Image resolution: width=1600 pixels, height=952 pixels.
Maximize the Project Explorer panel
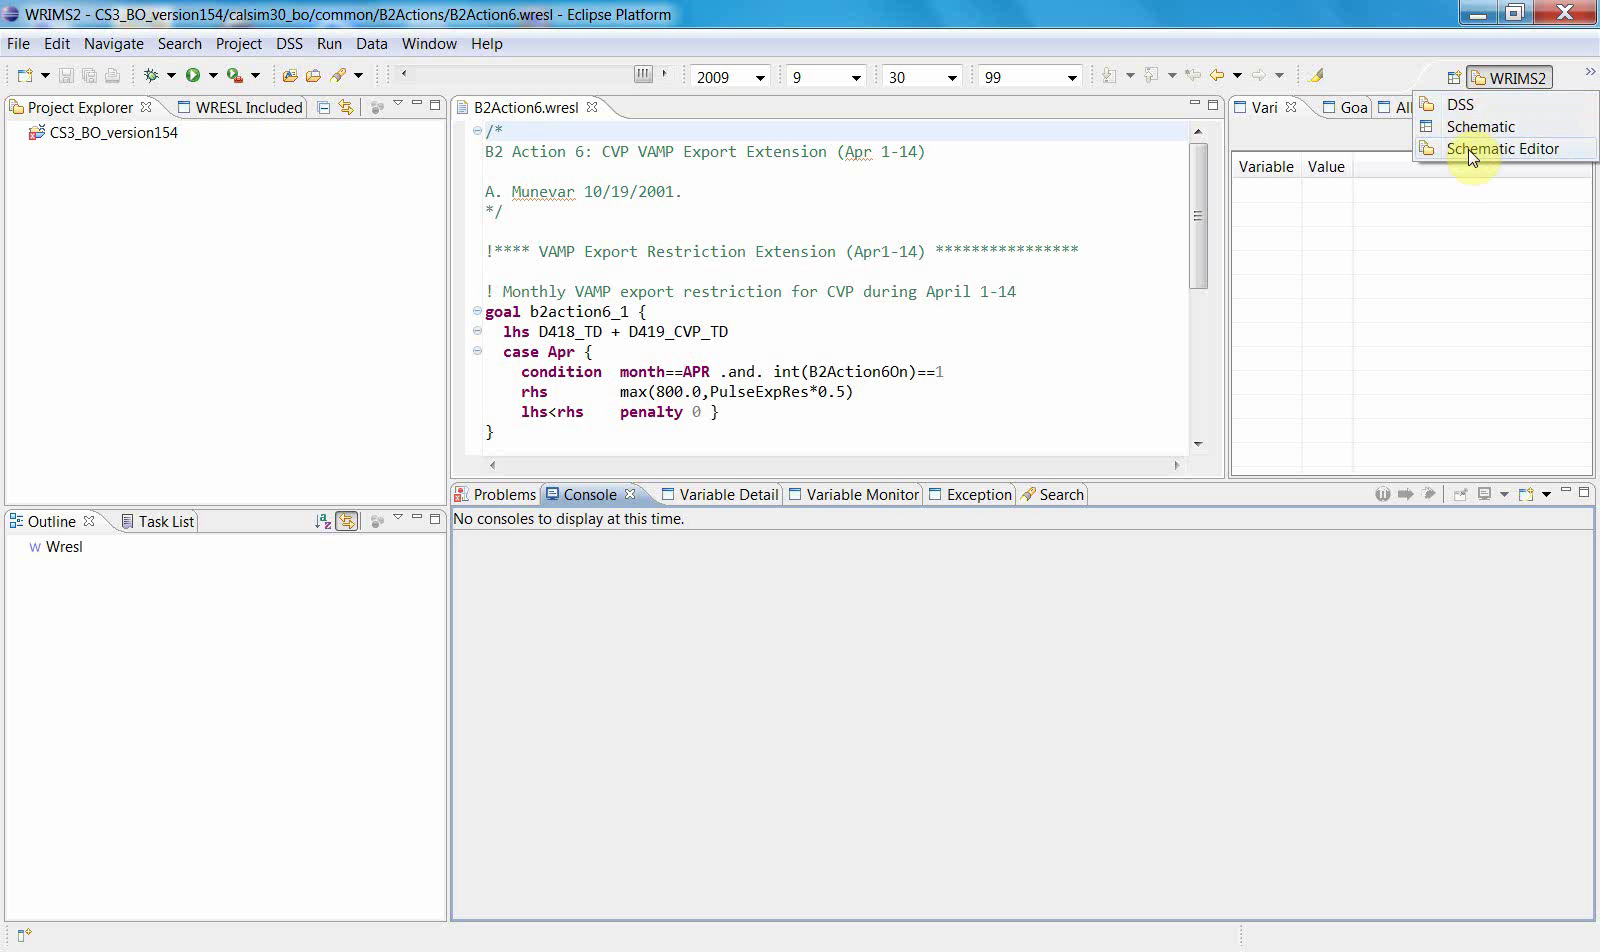(x=435, y=104)
